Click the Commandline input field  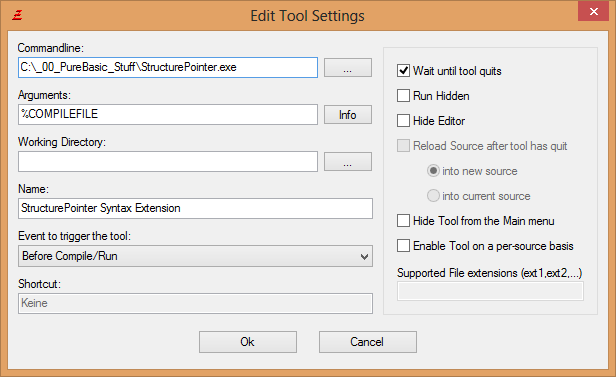coord(168,68)
